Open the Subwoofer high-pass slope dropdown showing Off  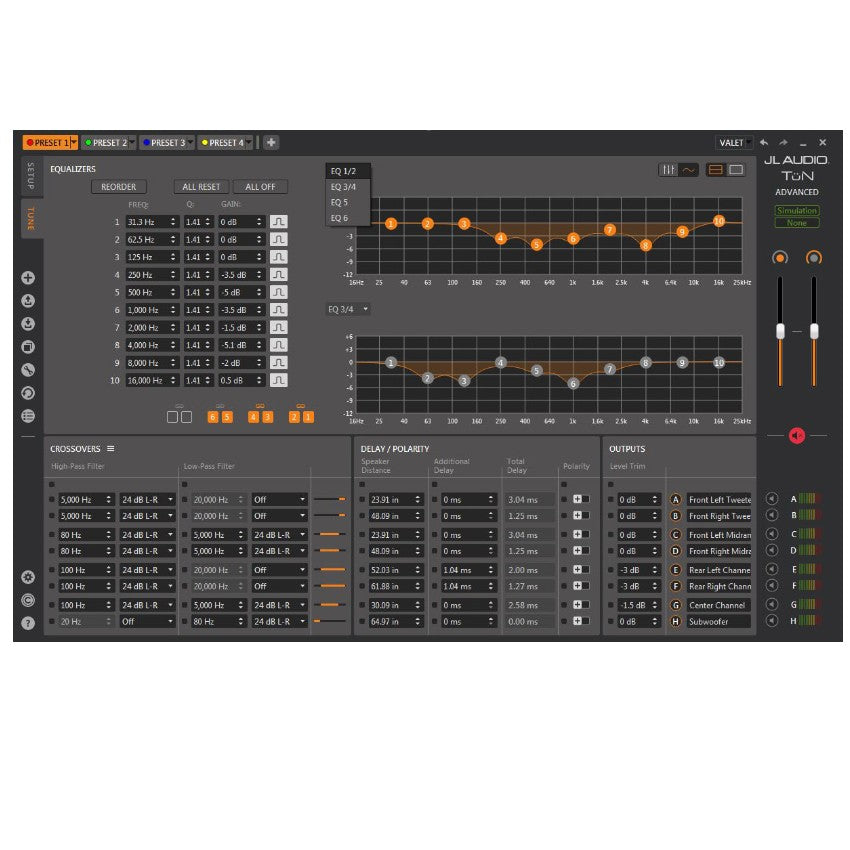click(x=147, y=621)
